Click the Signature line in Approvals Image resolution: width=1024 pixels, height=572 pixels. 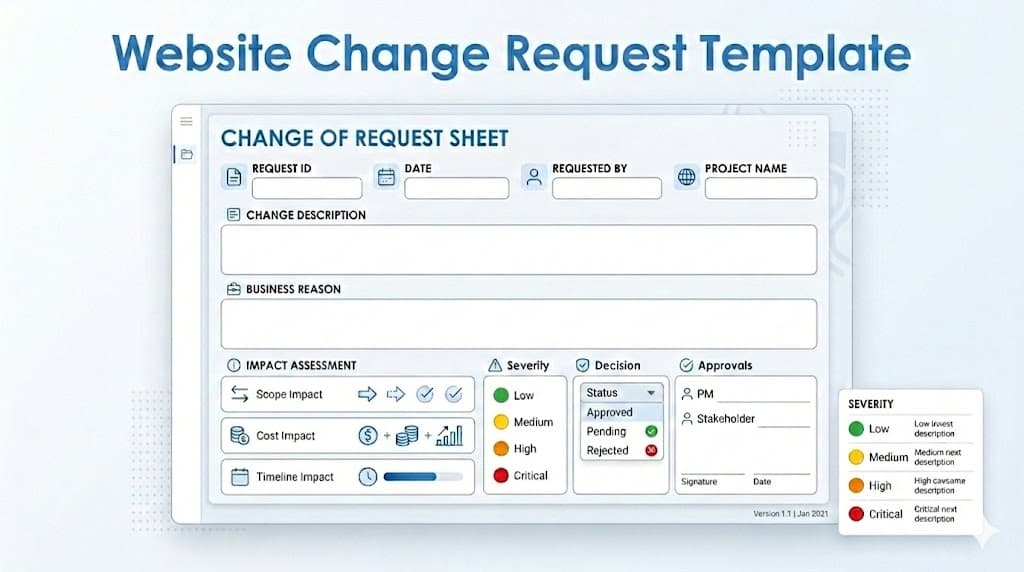pos(712,473)
